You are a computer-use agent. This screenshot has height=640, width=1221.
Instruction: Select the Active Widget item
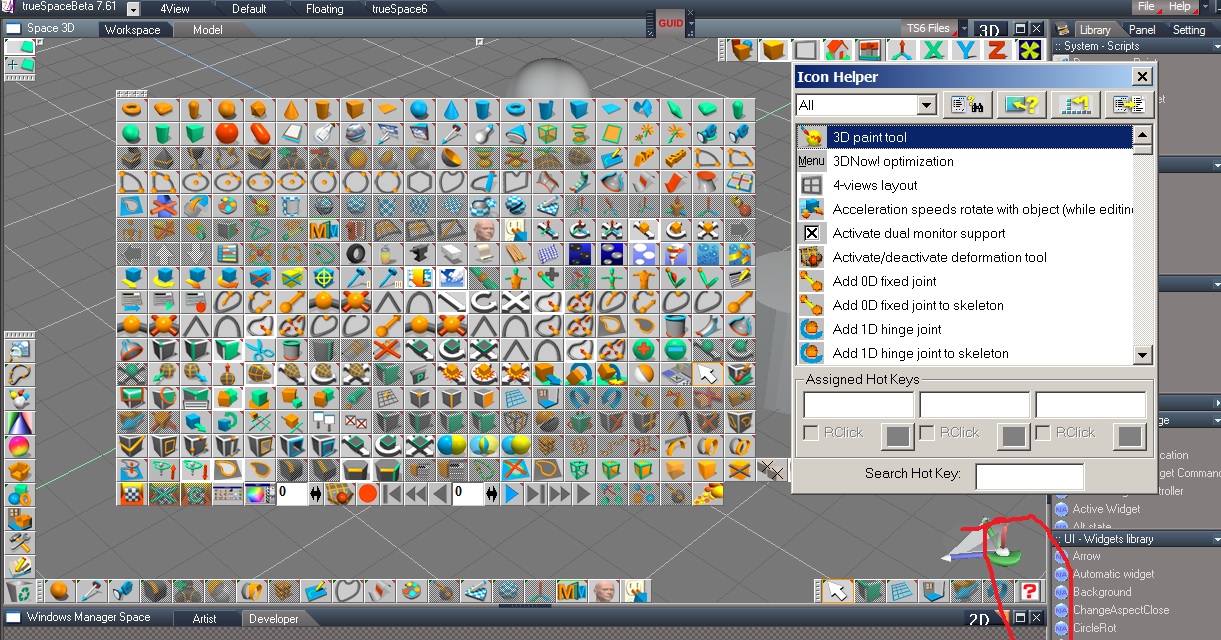pyautogui.click(x=1107, y=509)
